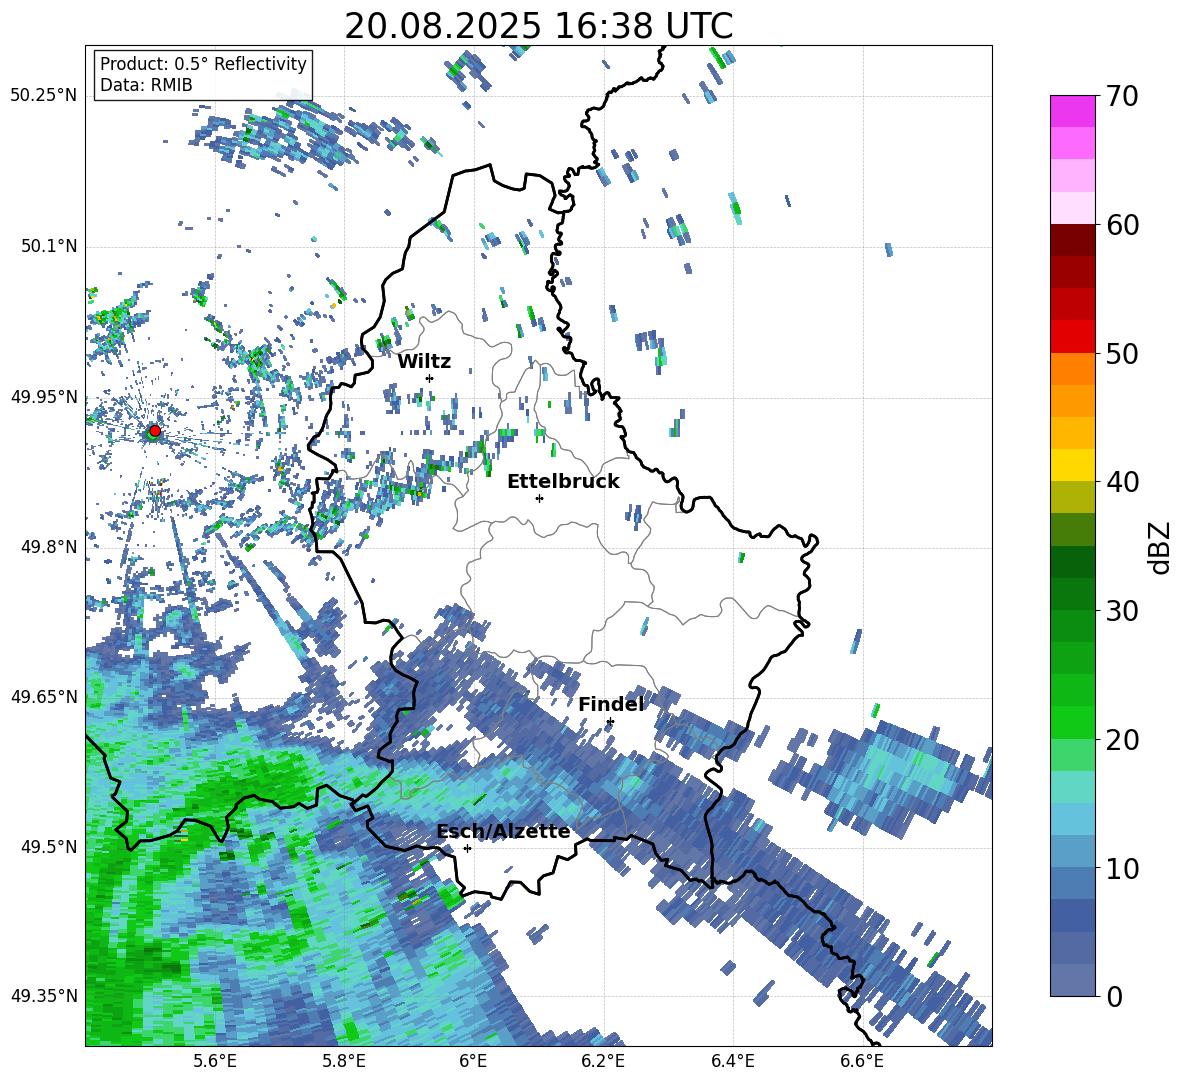
Task: Click the 40 tick label on colorbar
Action: (1122, 482)
